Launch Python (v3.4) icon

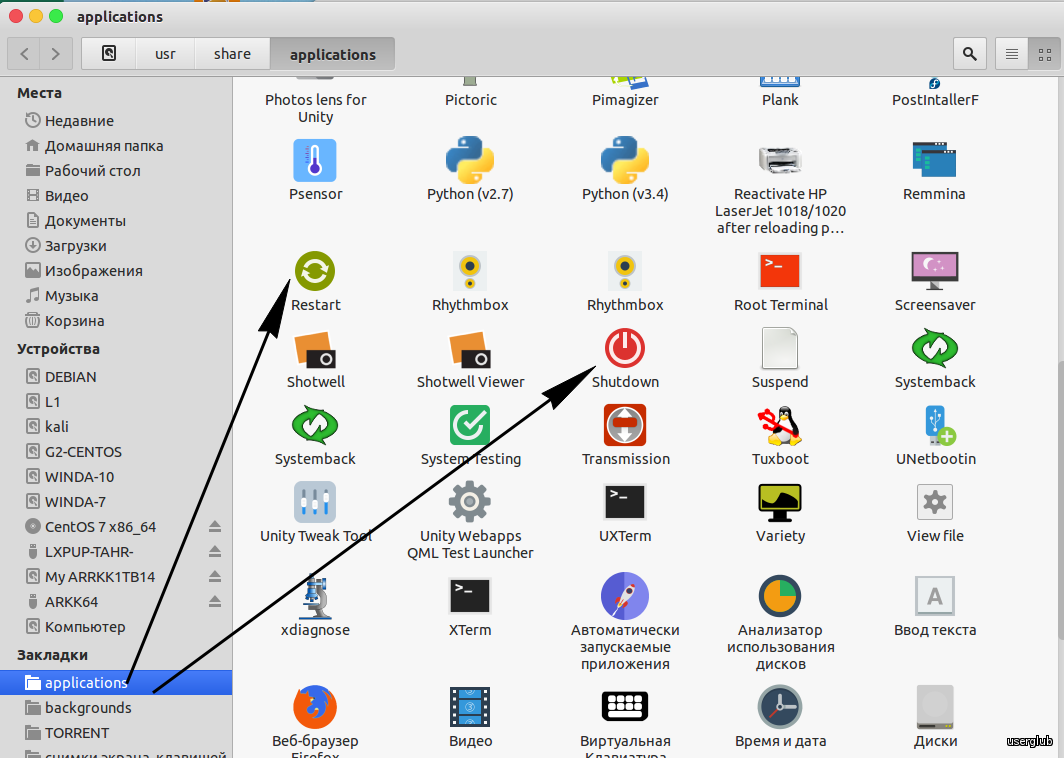[624, 160]
